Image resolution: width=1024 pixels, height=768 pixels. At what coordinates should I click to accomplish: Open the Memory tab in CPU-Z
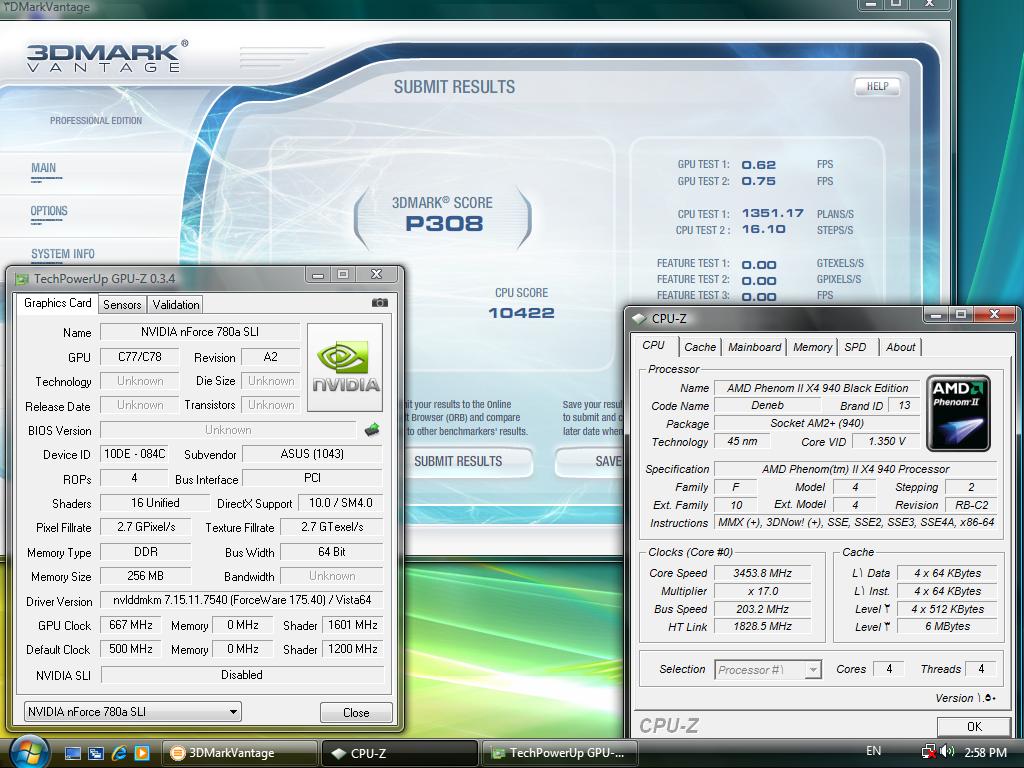coord(812,347)
